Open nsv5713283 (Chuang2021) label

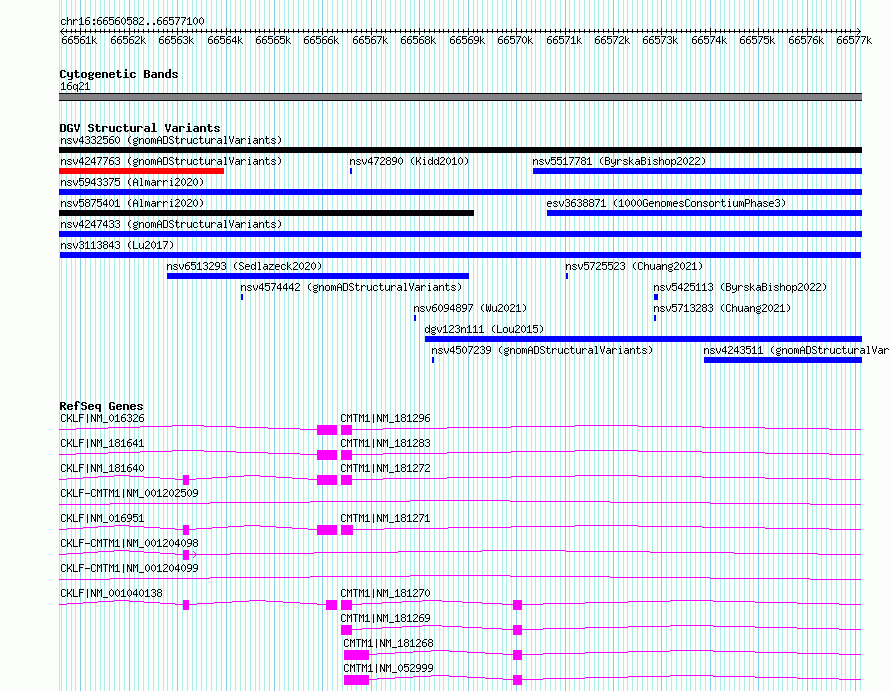pyautogui.click(x=722, y=308)
